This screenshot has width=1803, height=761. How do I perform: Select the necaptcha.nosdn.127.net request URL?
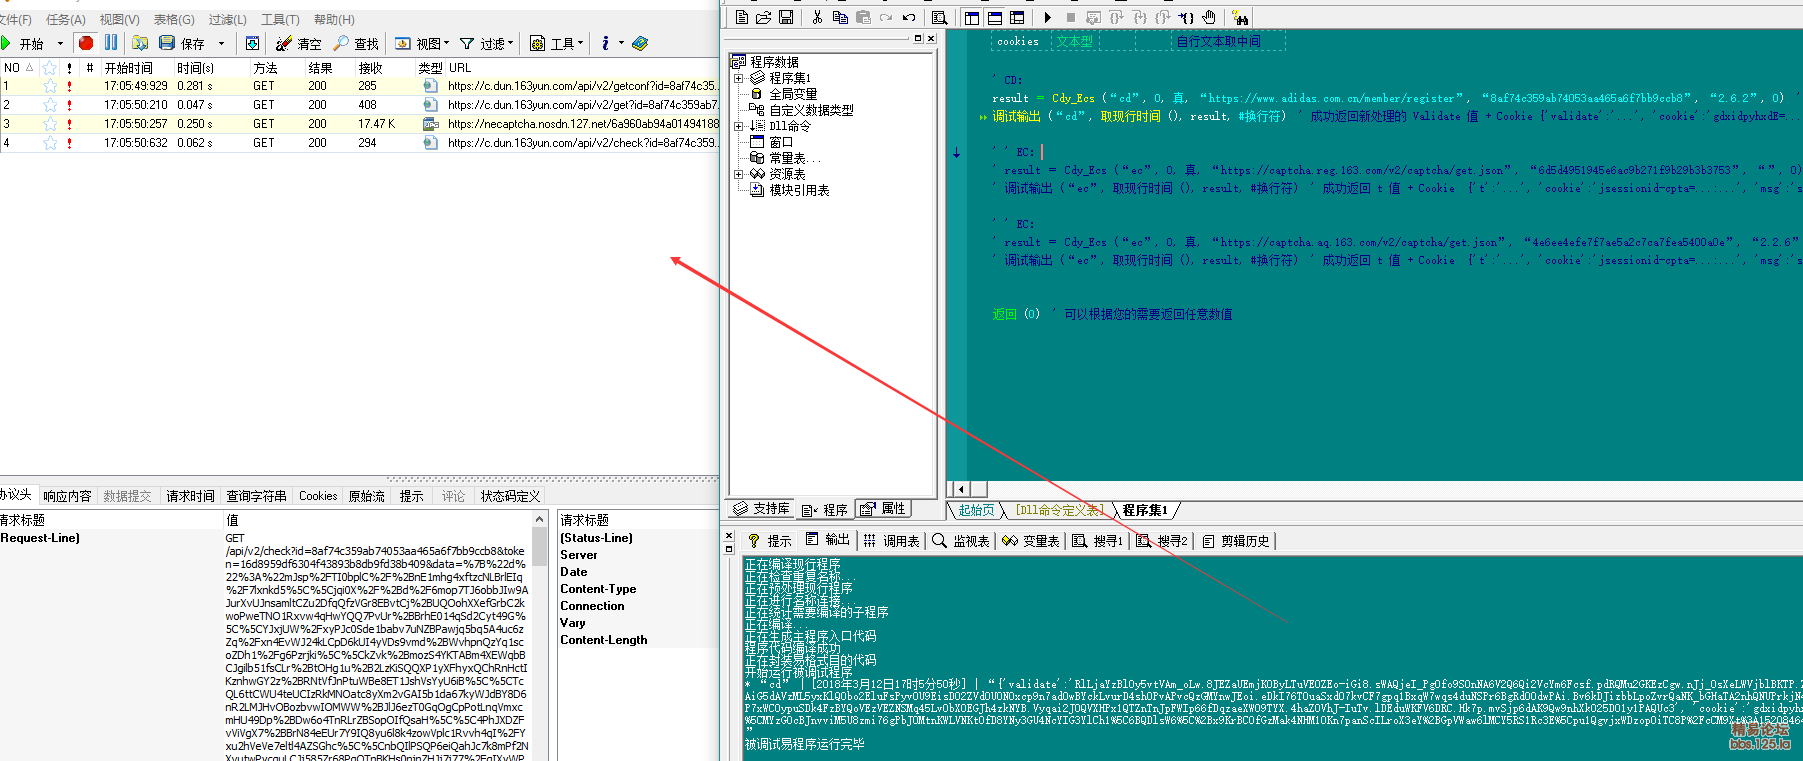click(583, 124)
